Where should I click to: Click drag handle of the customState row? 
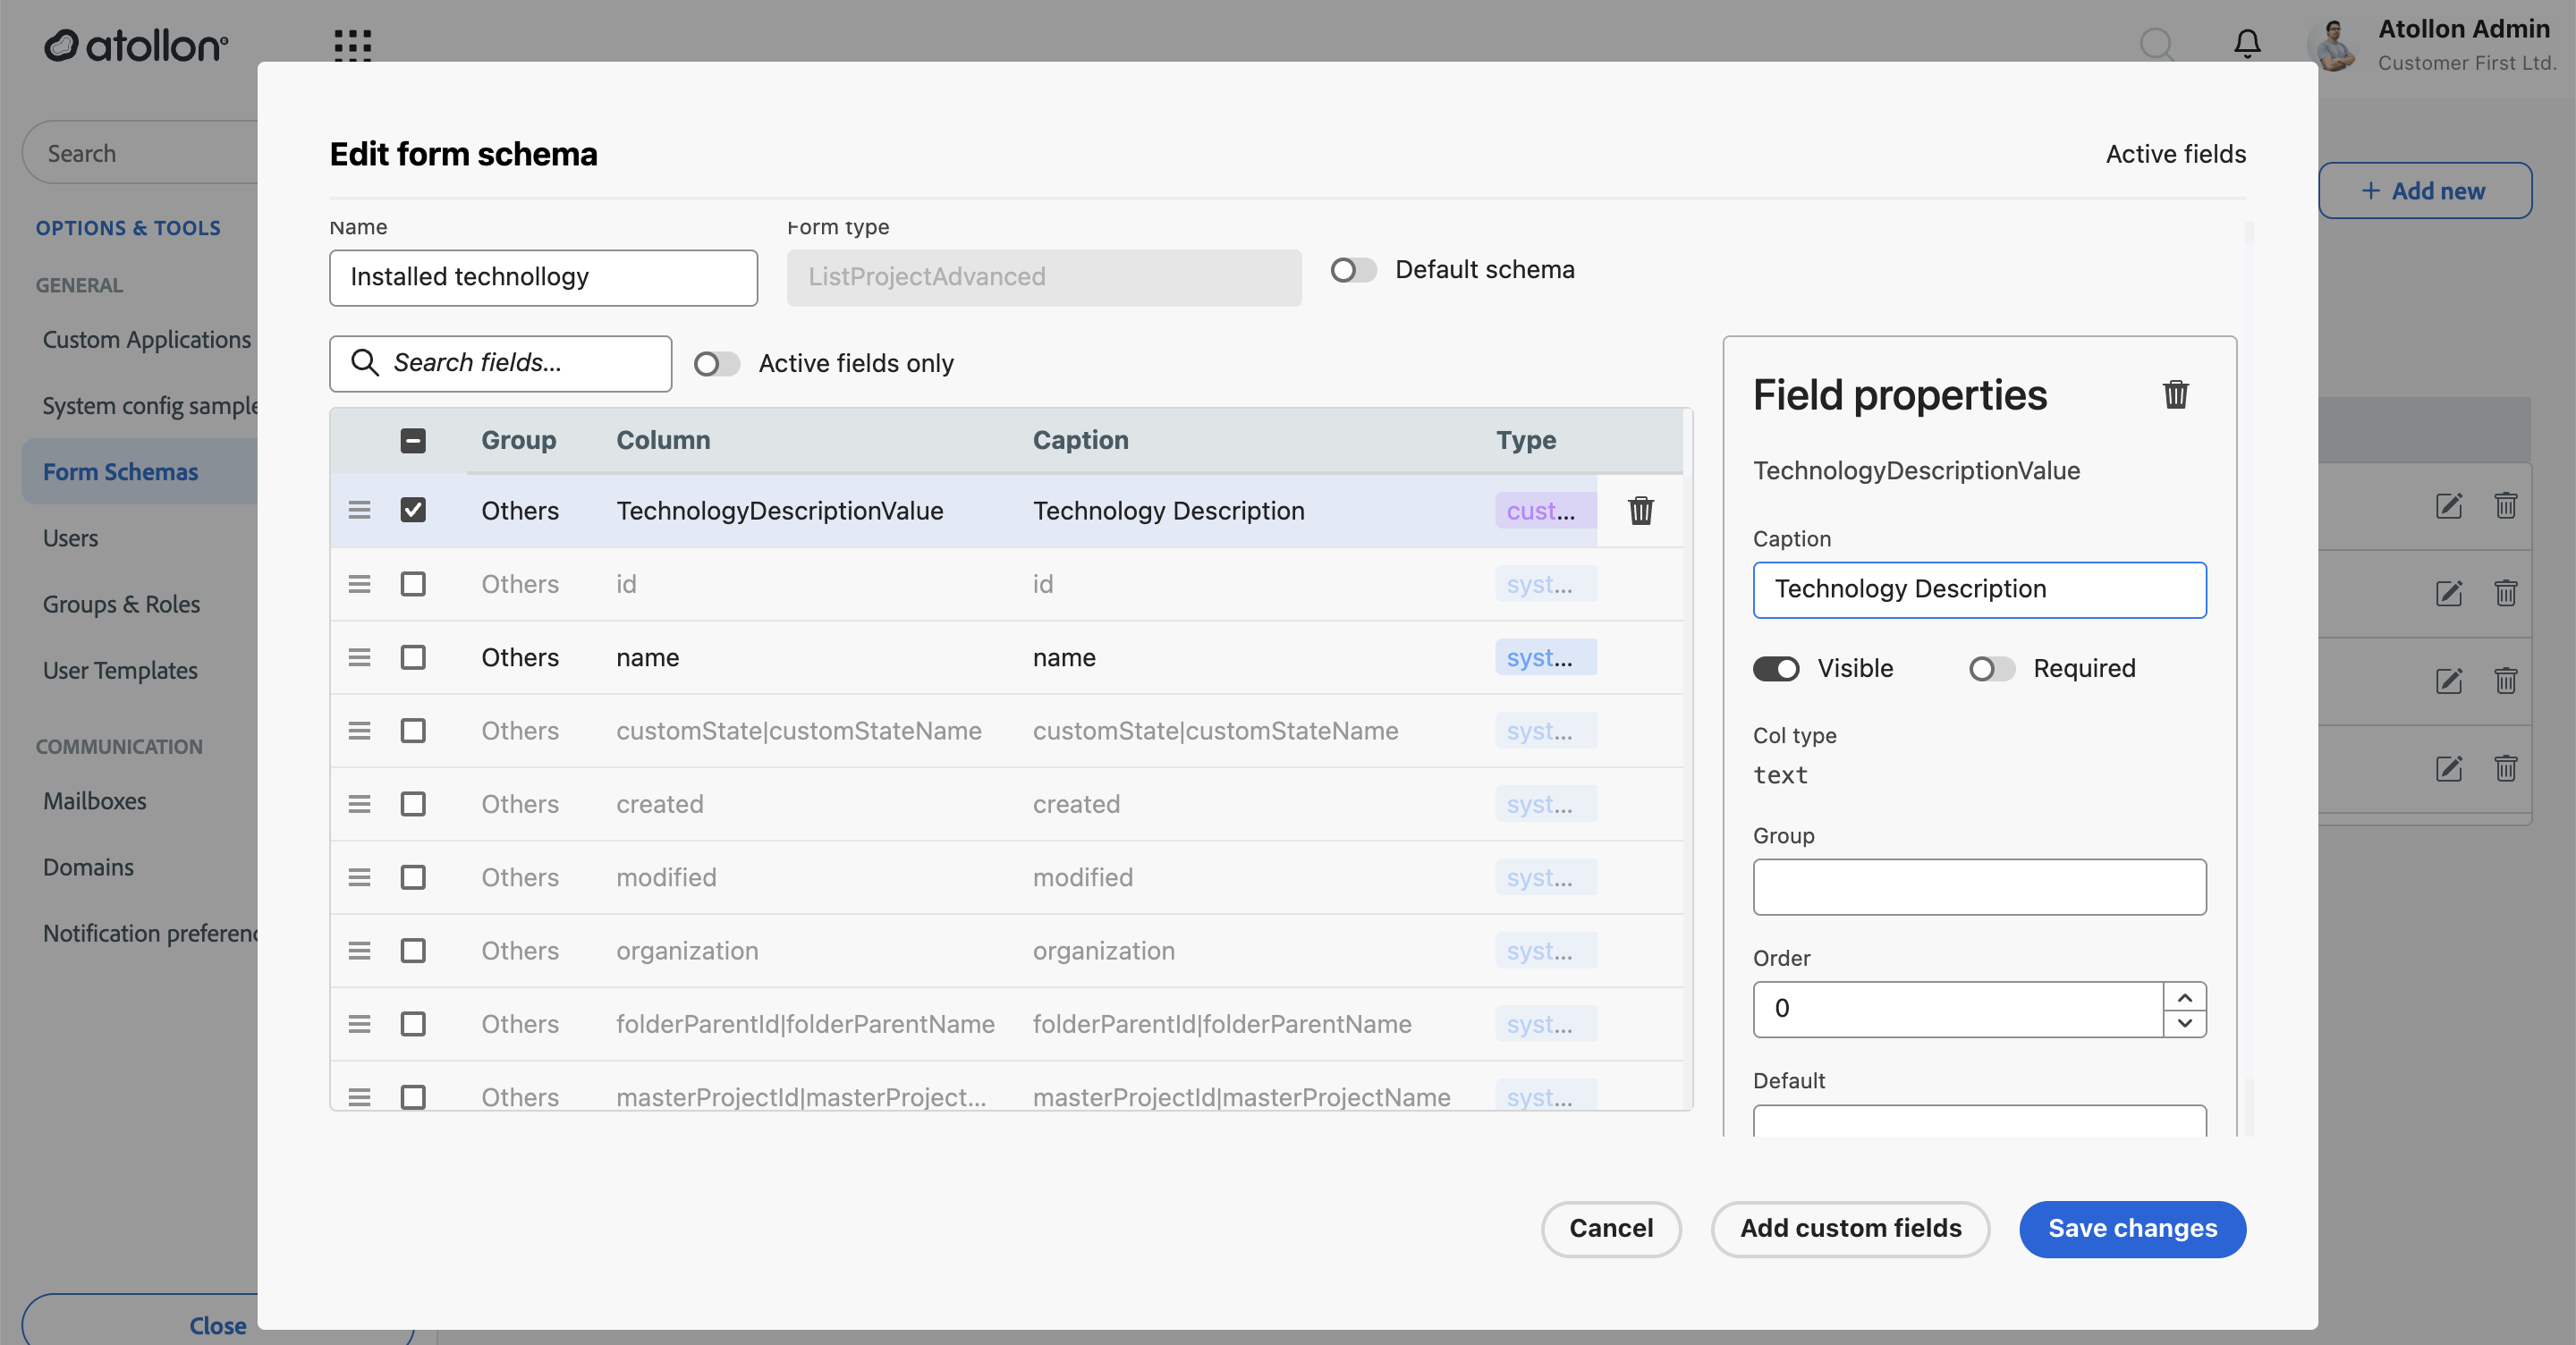pyautogui.click(x=359, y=731)
